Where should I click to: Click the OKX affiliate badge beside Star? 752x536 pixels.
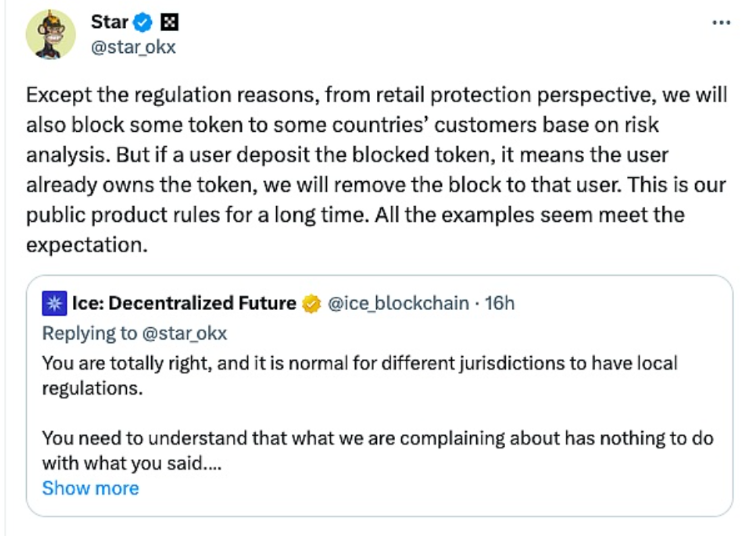(169, 22)
